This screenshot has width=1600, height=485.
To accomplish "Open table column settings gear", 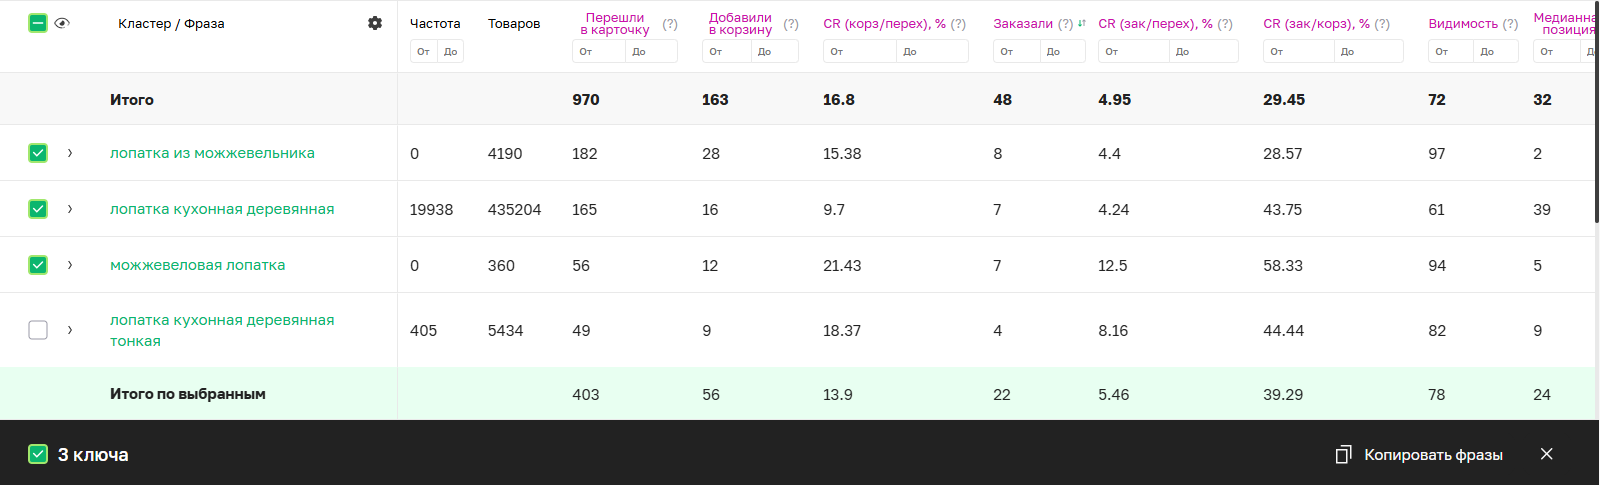I will click(x=375, y=23).
